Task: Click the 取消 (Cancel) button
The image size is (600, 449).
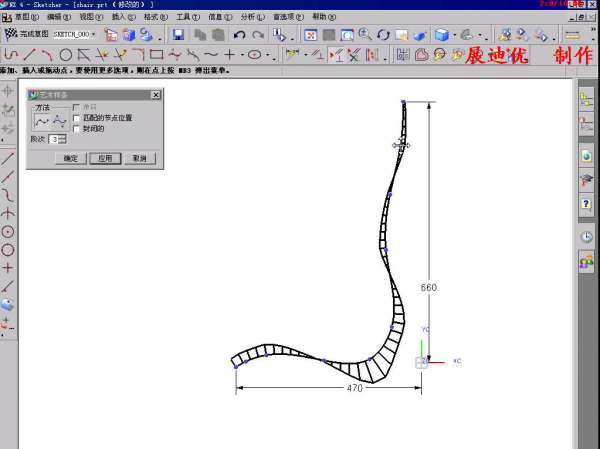Action: tap(138, 158)
